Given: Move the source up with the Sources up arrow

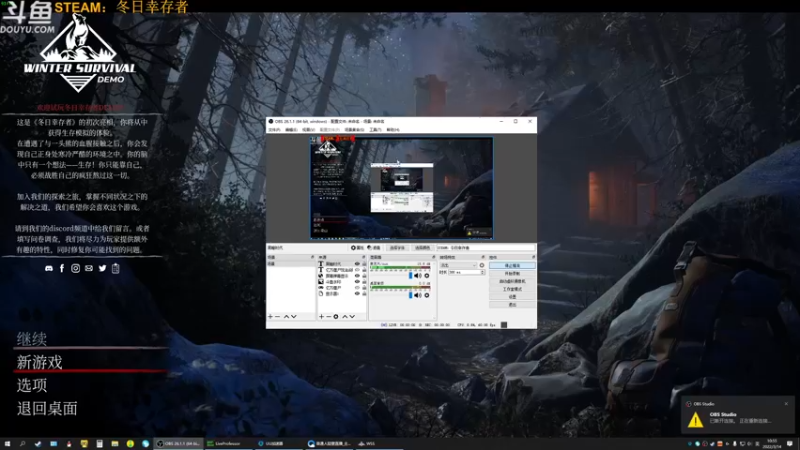Looking at the screenshot, I should coord(345,317).
